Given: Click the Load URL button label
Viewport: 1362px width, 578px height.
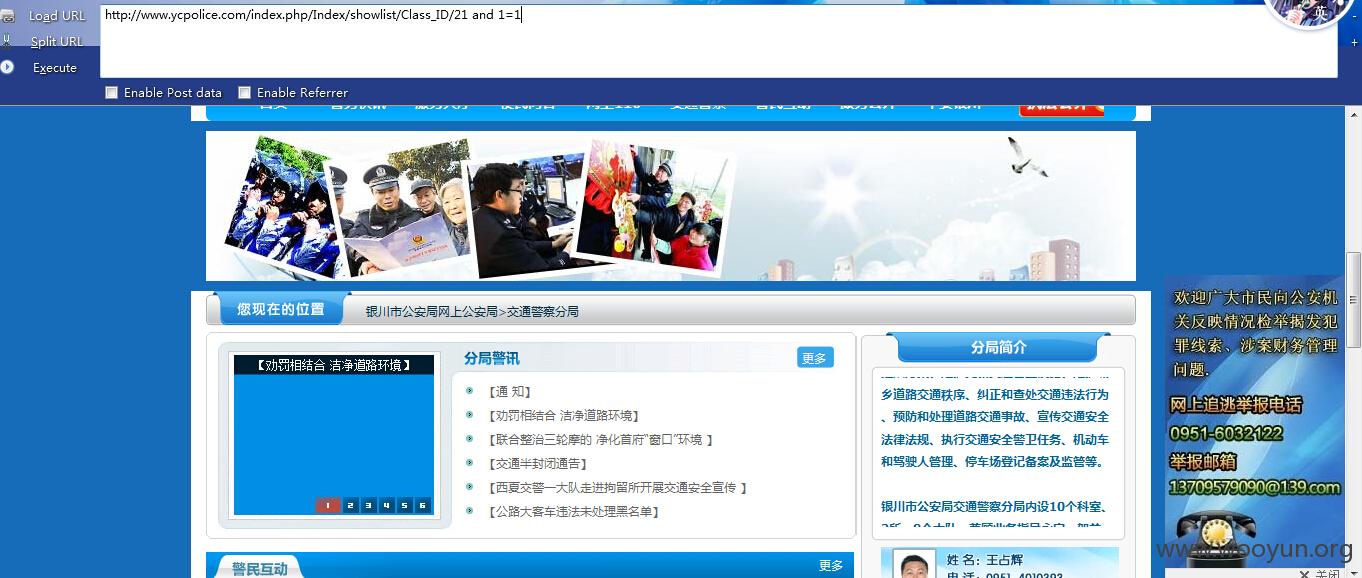Looking at the screenshot, I should (x=57, y=16).
